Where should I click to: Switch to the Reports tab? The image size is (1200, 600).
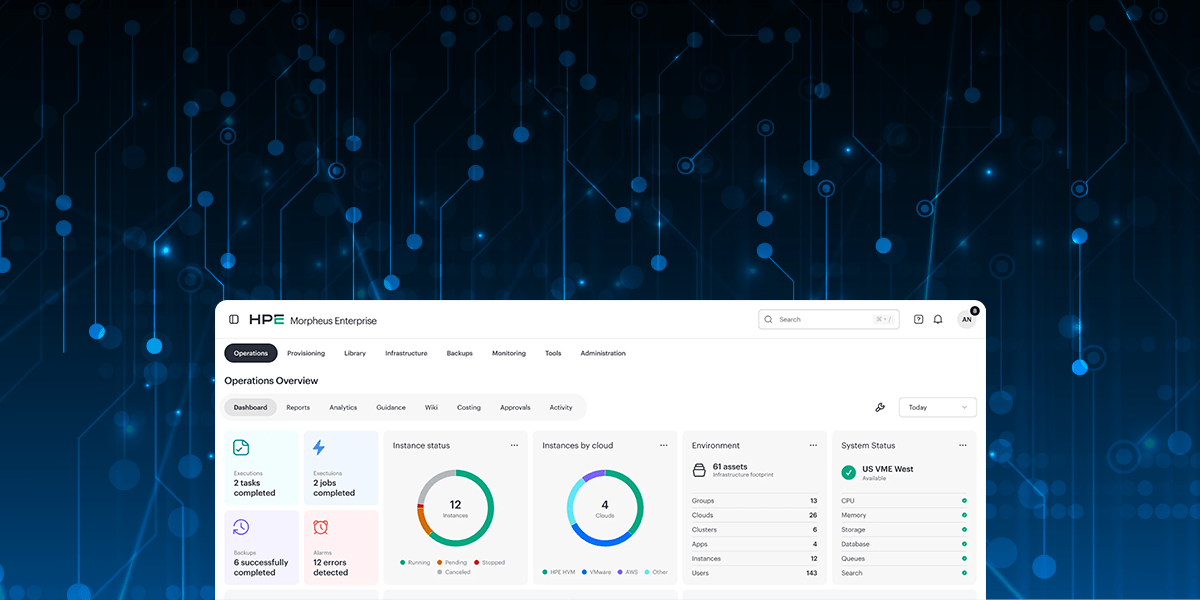tap(297, 407)
